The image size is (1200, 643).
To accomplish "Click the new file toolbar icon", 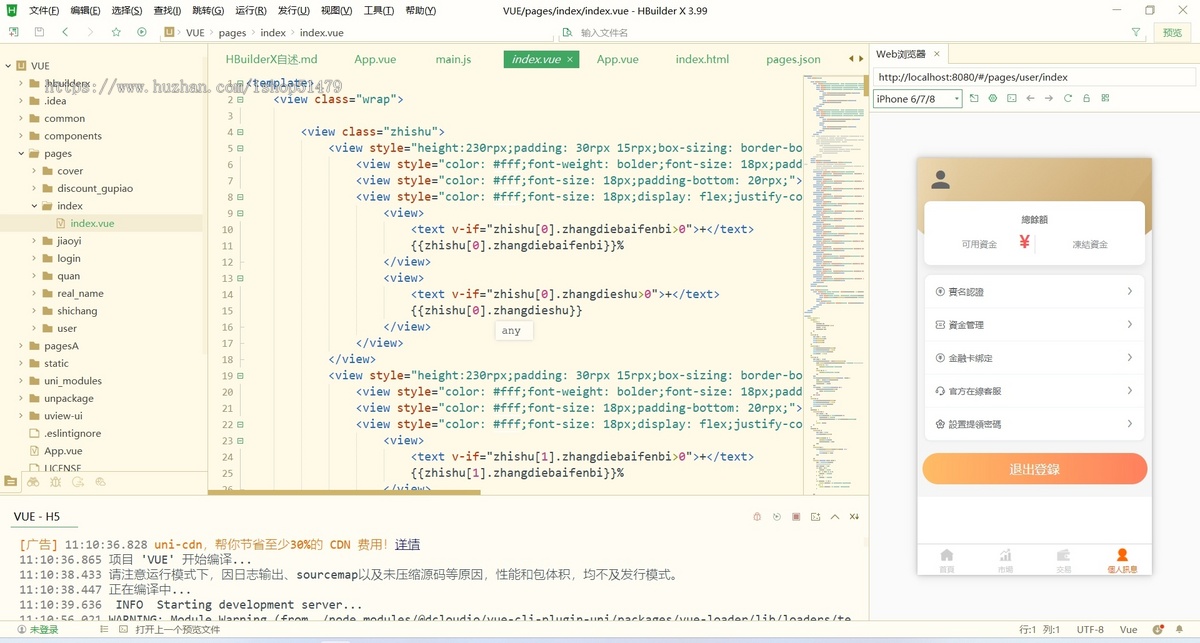I will (x=13, y=32).
